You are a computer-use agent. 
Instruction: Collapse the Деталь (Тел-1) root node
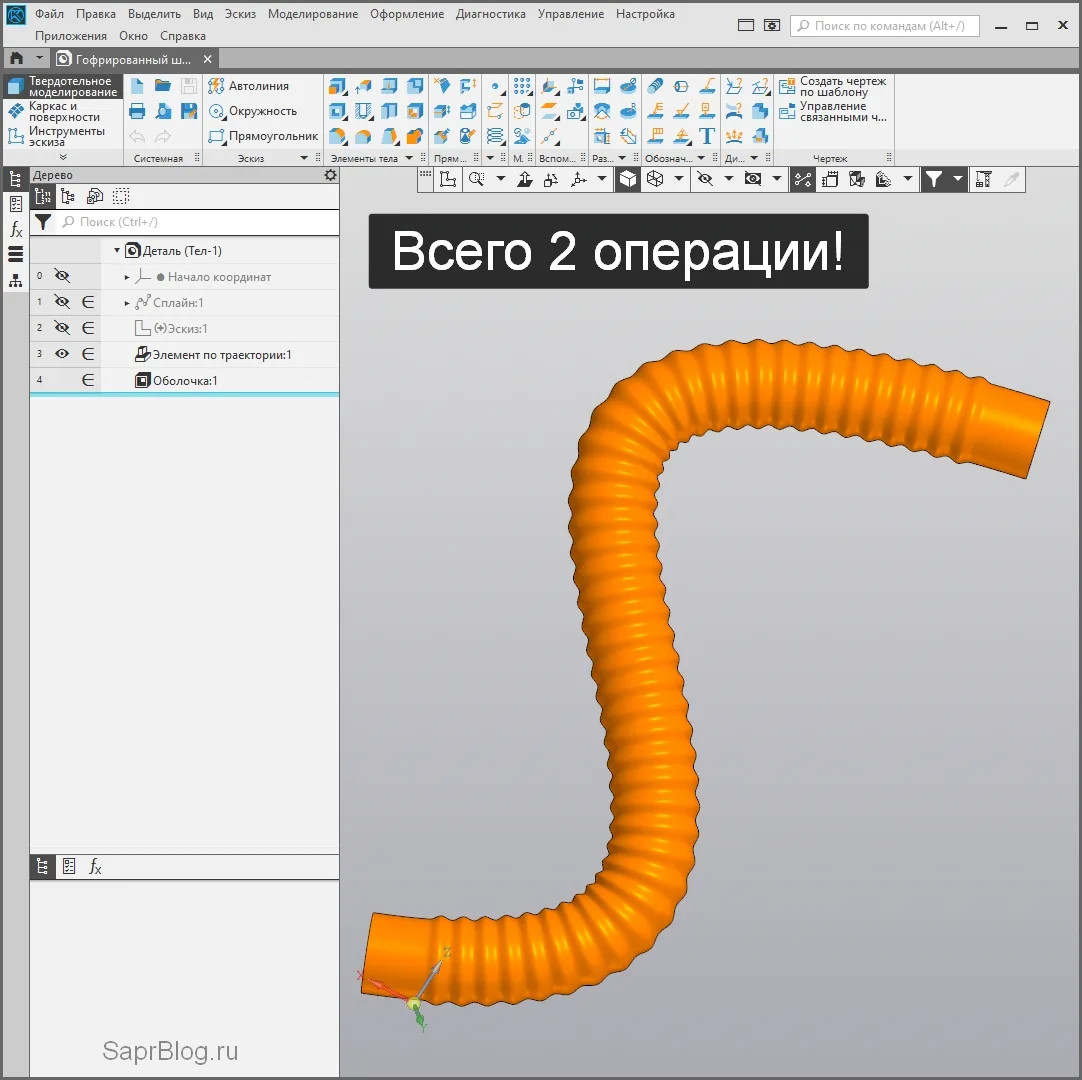point(117,251)
